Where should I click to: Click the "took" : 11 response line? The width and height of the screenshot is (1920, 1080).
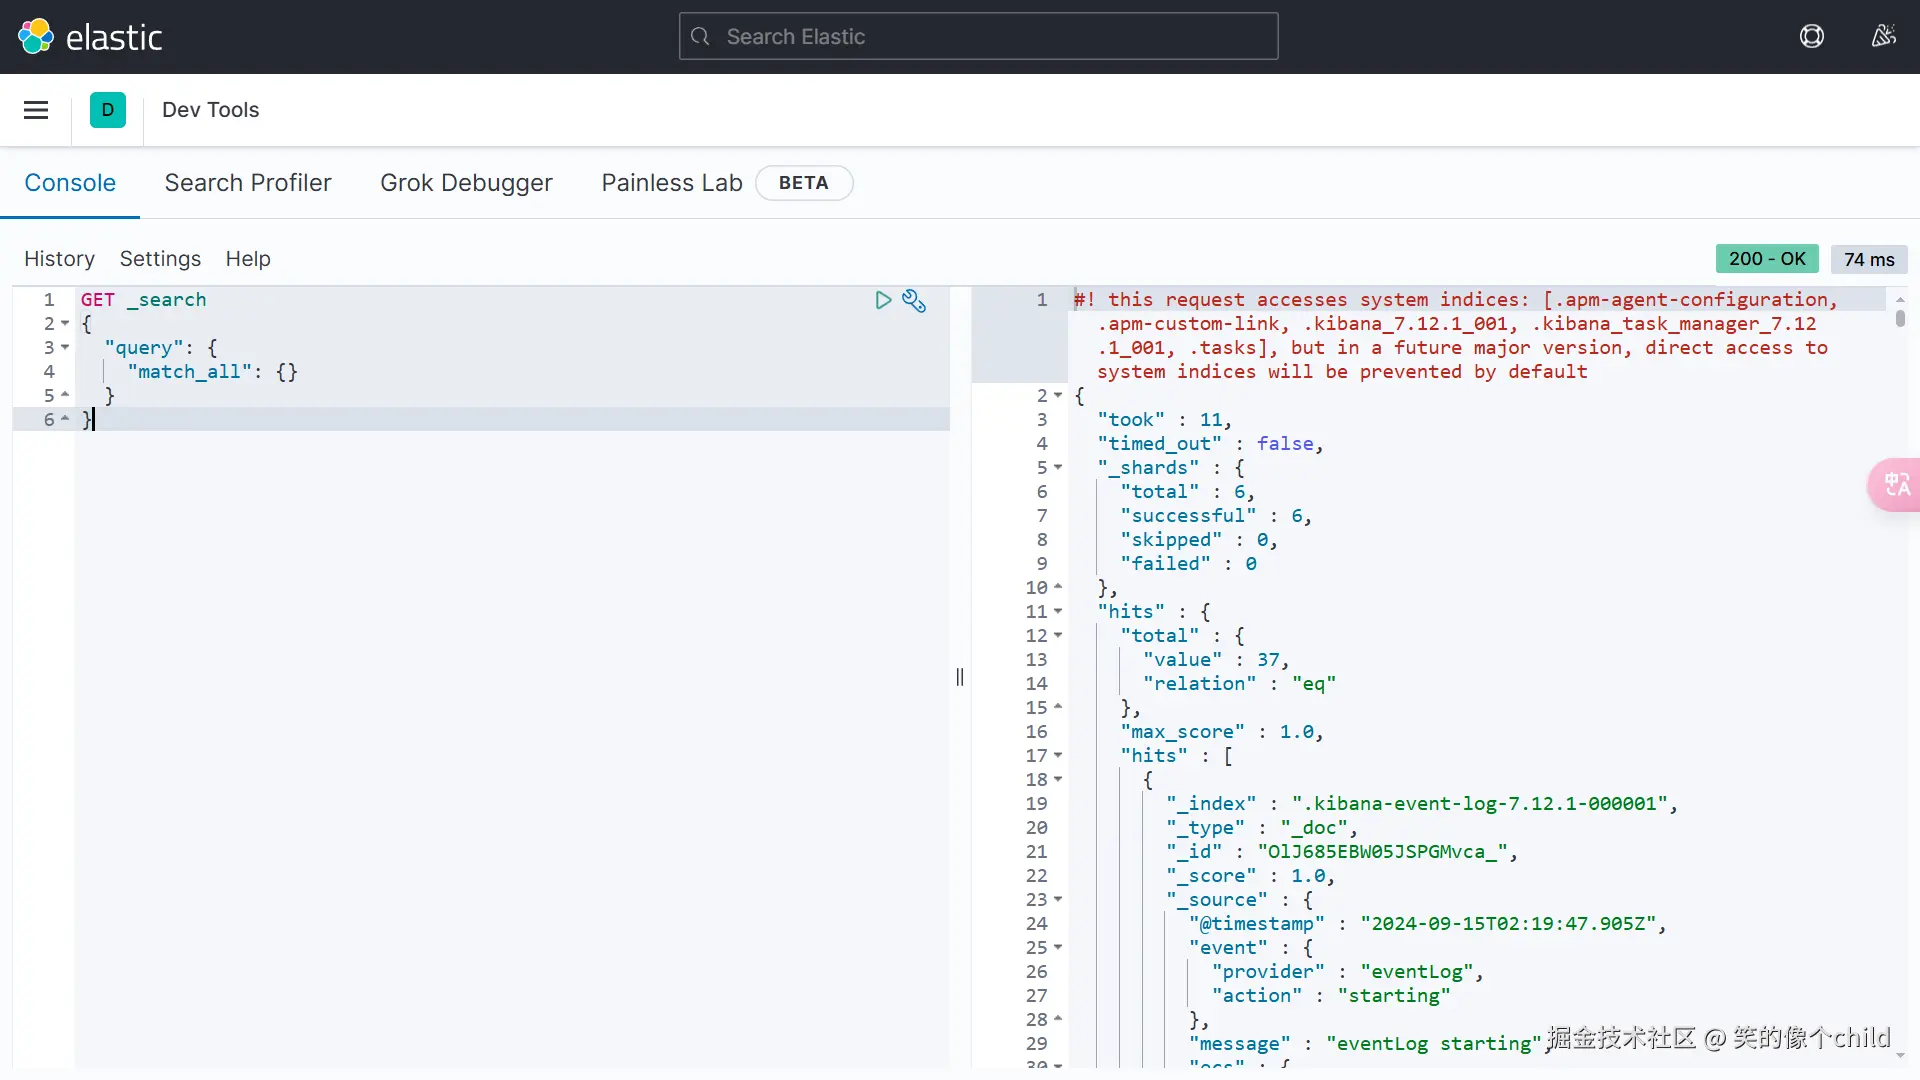tap(1164, 420)
